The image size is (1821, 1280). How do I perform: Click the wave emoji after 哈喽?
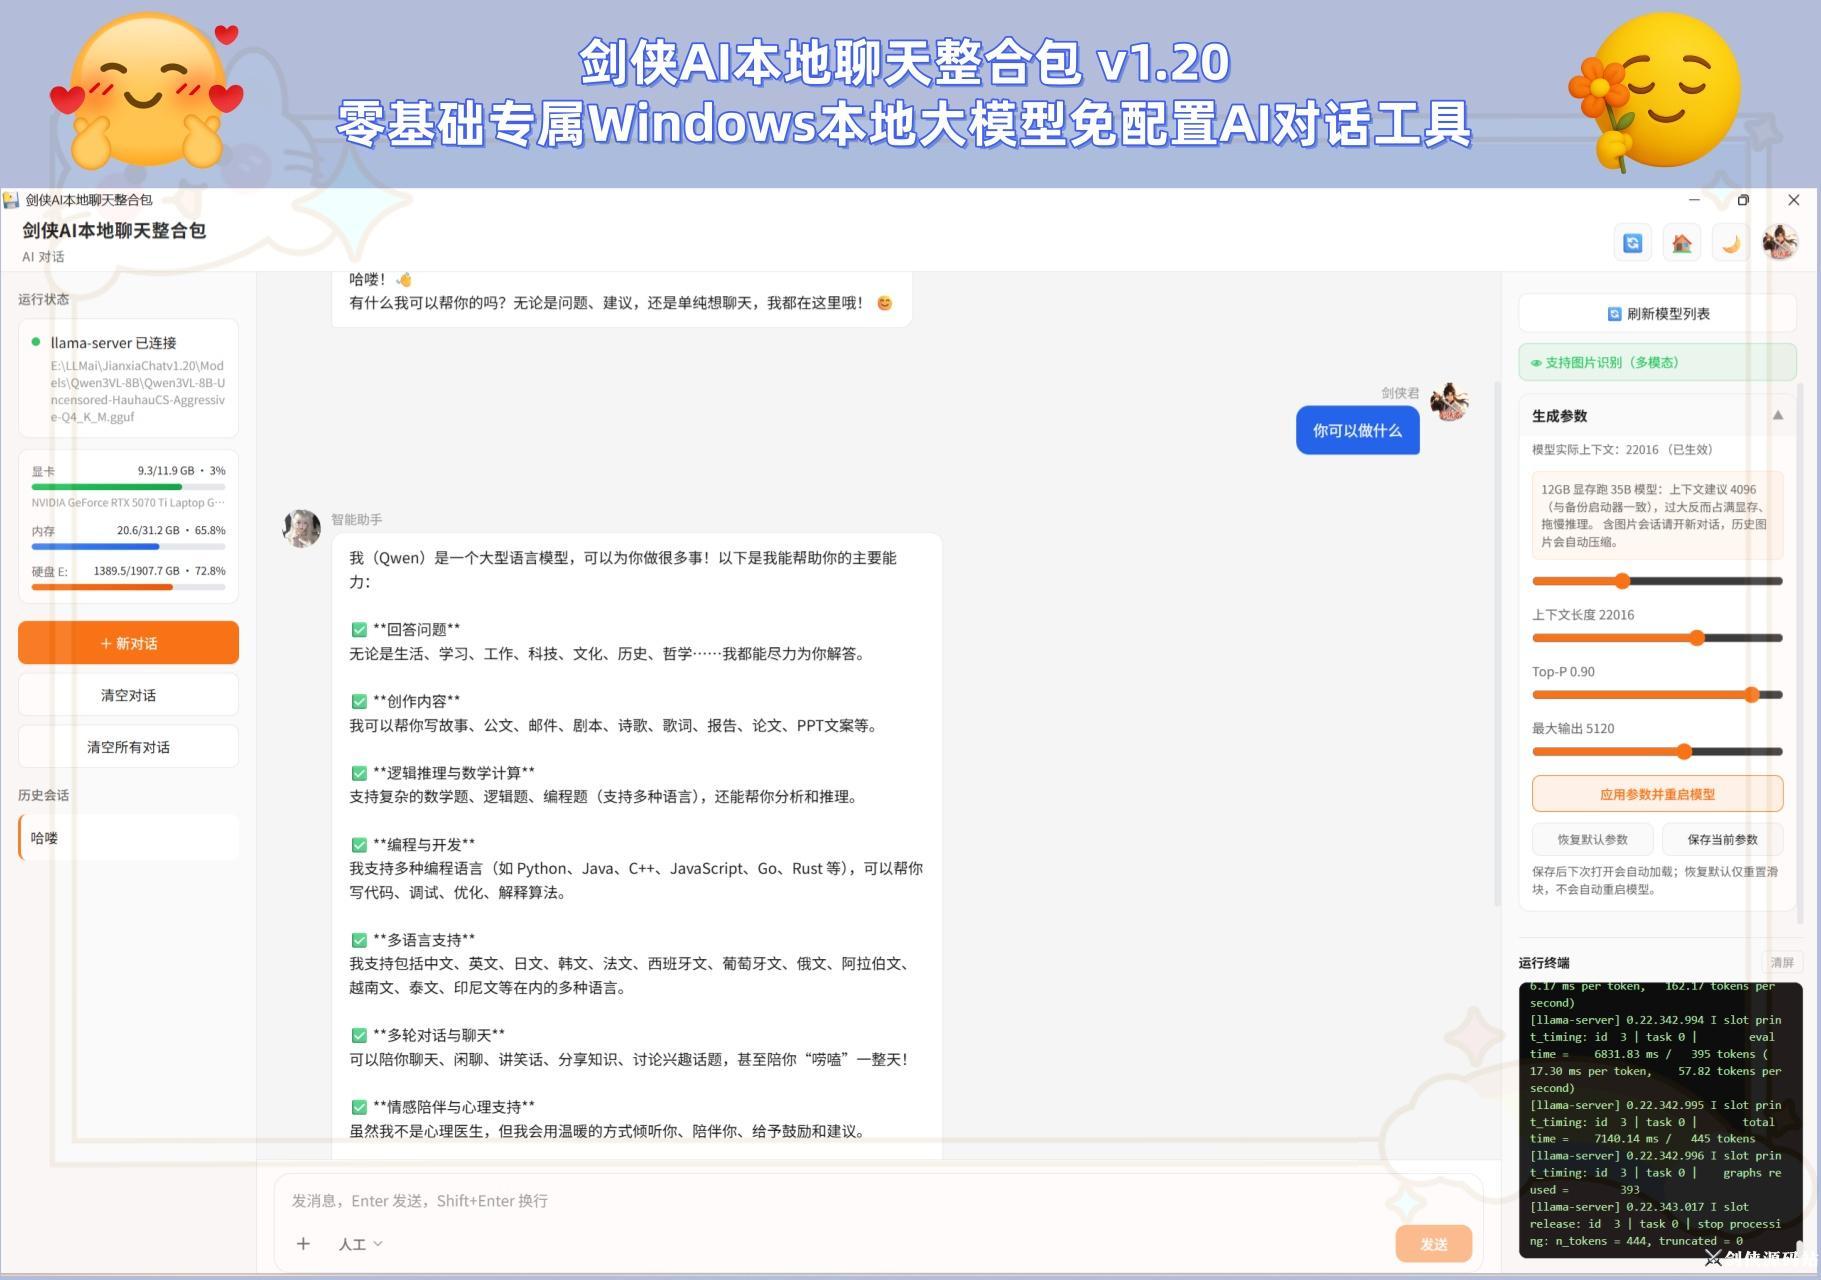coord(403,279)
